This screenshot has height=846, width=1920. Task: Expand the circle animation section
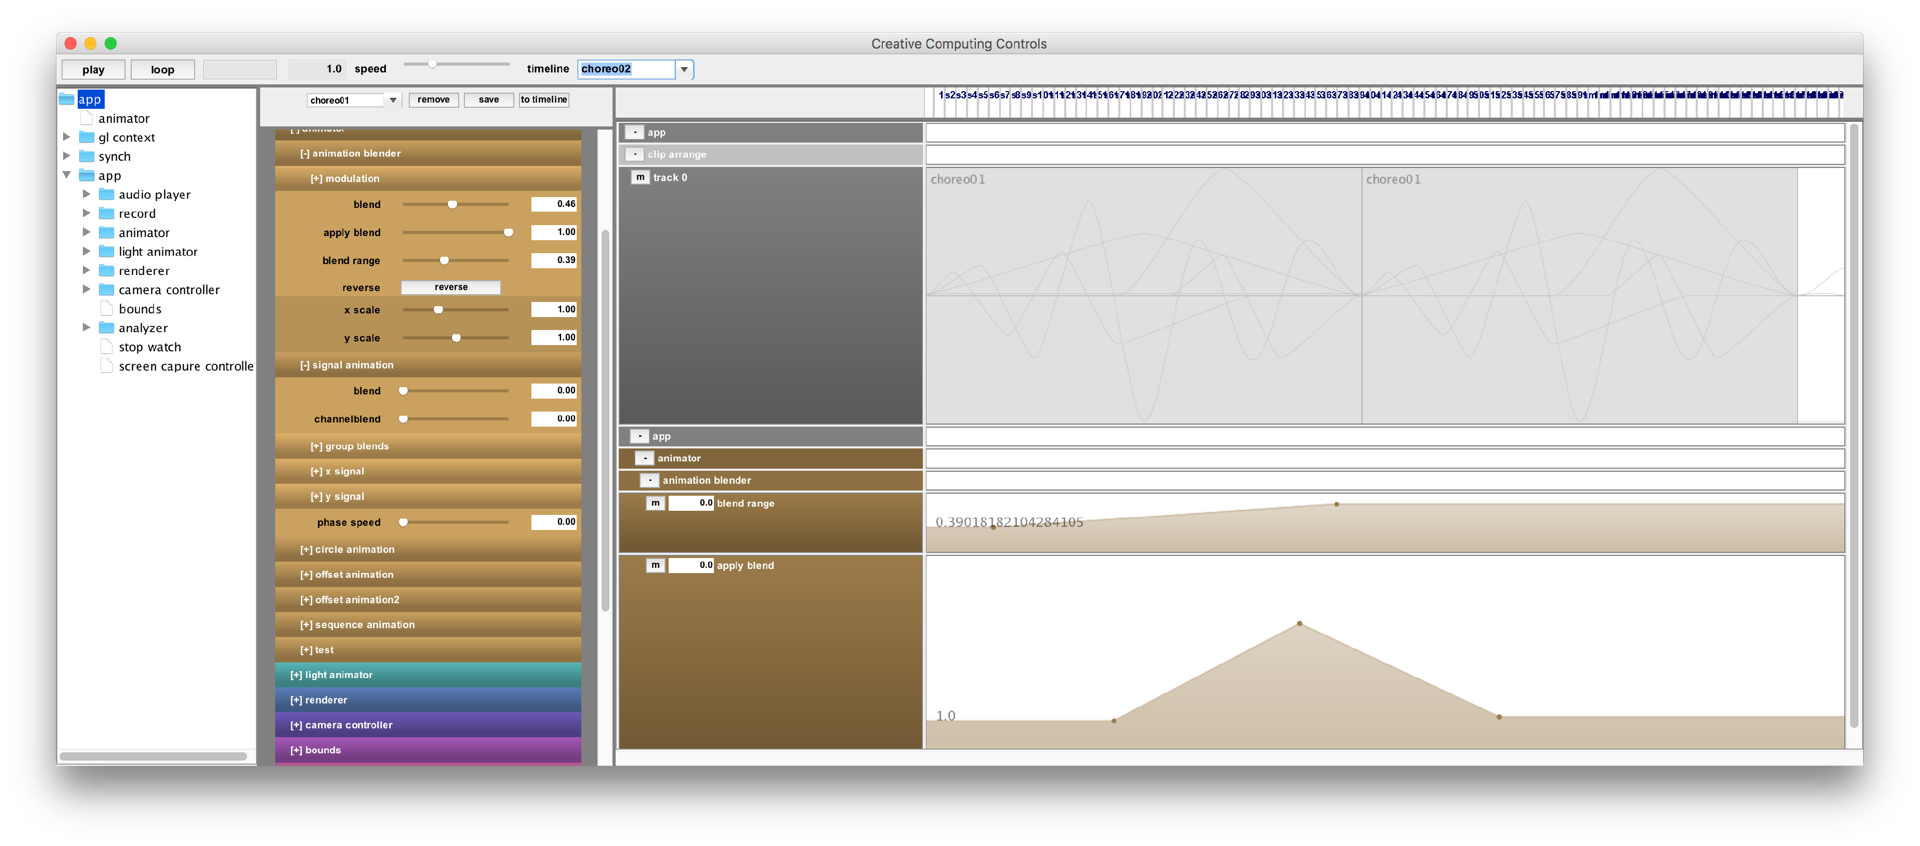pos(348,550)
